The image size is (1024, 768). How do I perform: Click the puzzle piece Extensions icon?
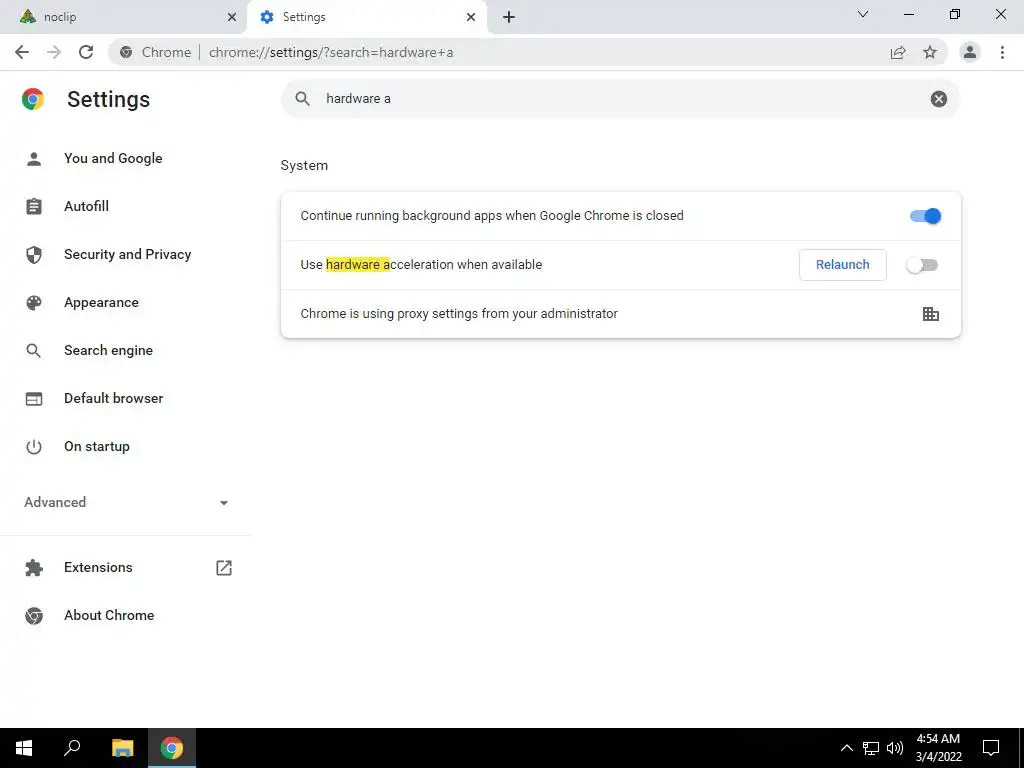point(34,568)
